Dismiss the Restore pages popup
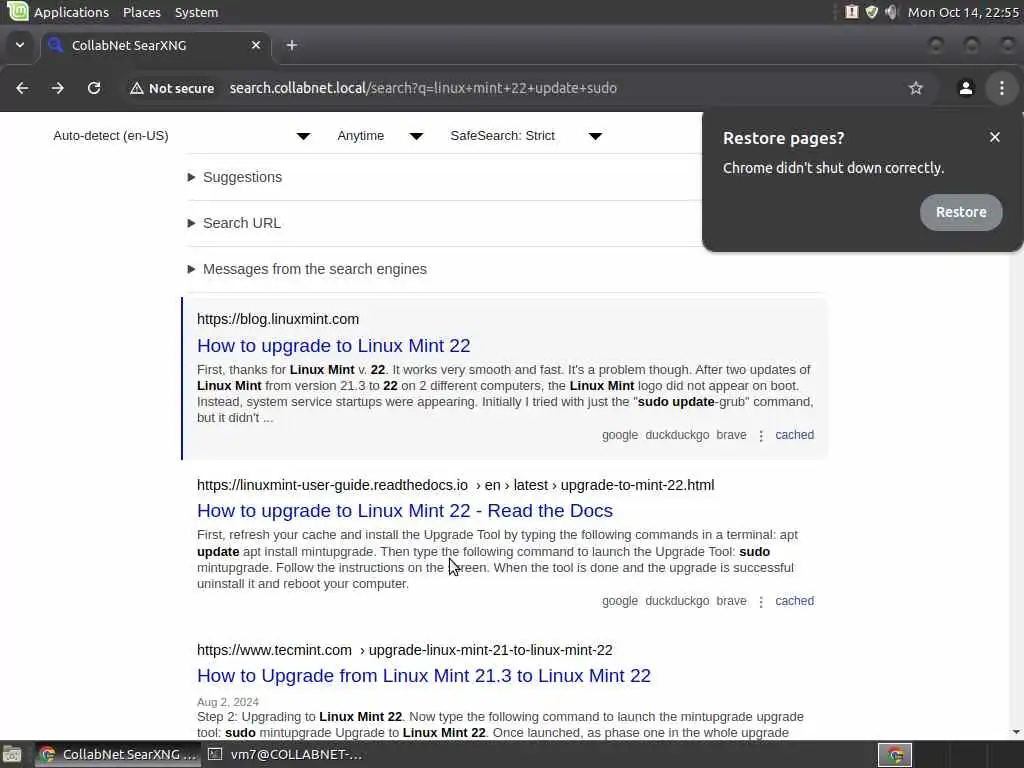The width and height of the screenshot is (1024, 768). tap(995, 137)
